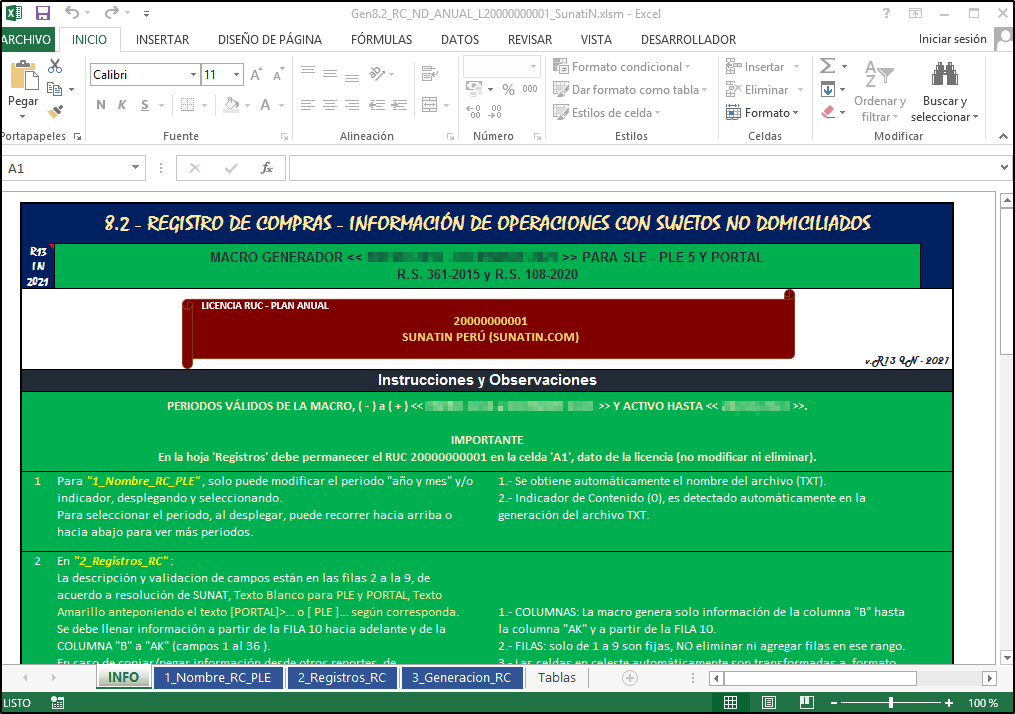Open Buscar y seleccionar binoculars

point(944,76)
